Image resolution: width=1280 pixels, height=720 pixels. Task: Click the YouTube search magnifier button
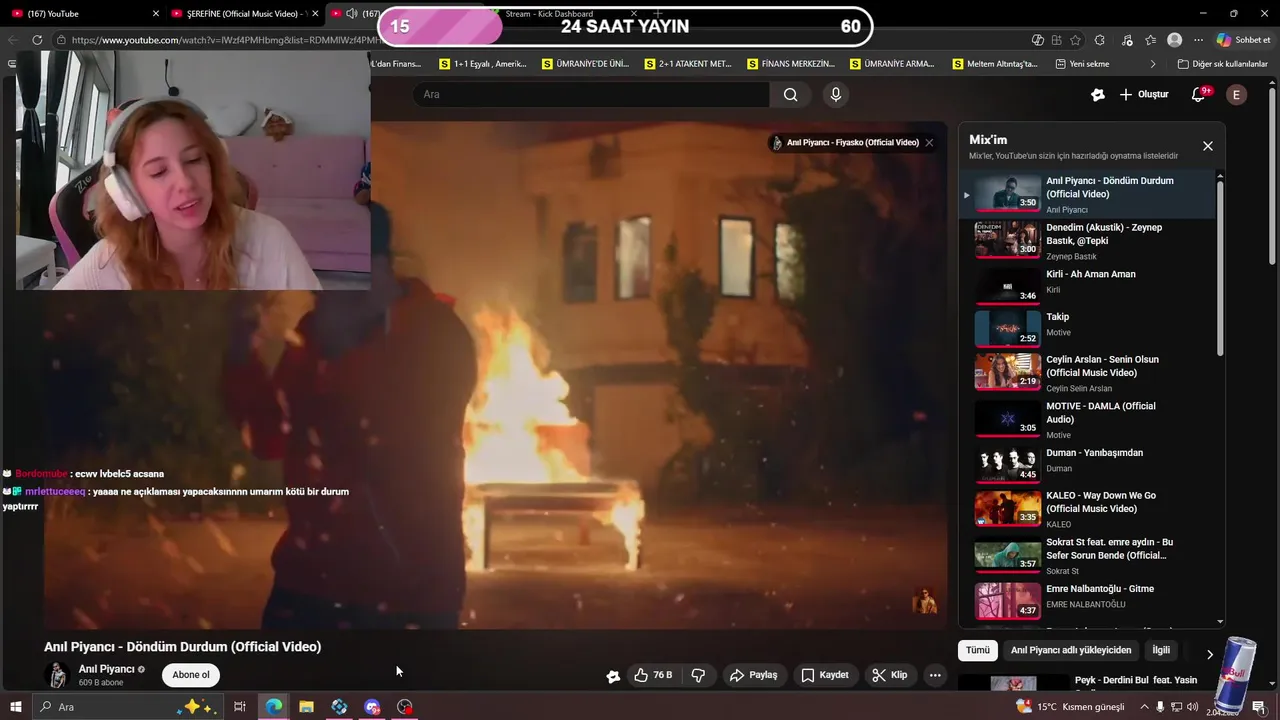(791, 94)
